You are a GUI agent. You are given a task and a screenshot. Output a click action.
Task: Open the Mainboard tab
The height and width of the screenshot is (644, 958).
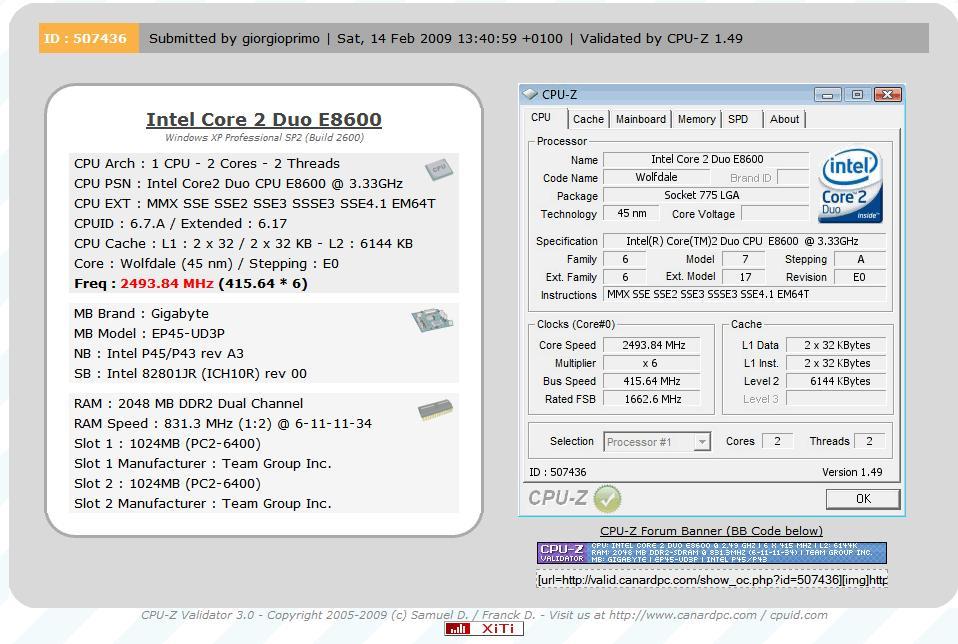pyautogui.click(x=641, y=119)
